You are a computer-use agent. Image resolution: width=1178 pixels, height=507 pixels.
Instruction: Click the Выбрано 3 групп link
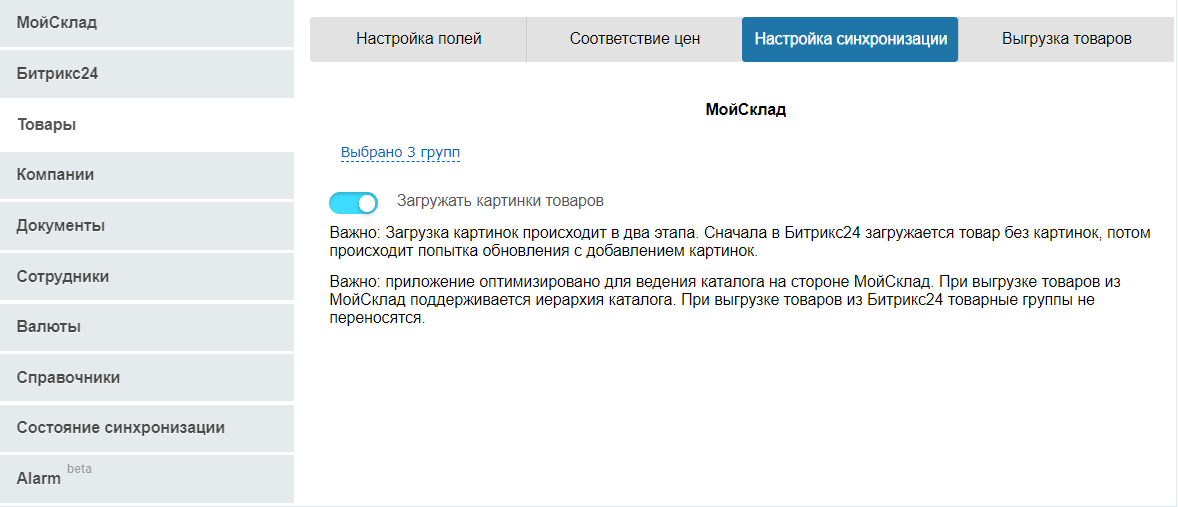click(x=400, y=152)
